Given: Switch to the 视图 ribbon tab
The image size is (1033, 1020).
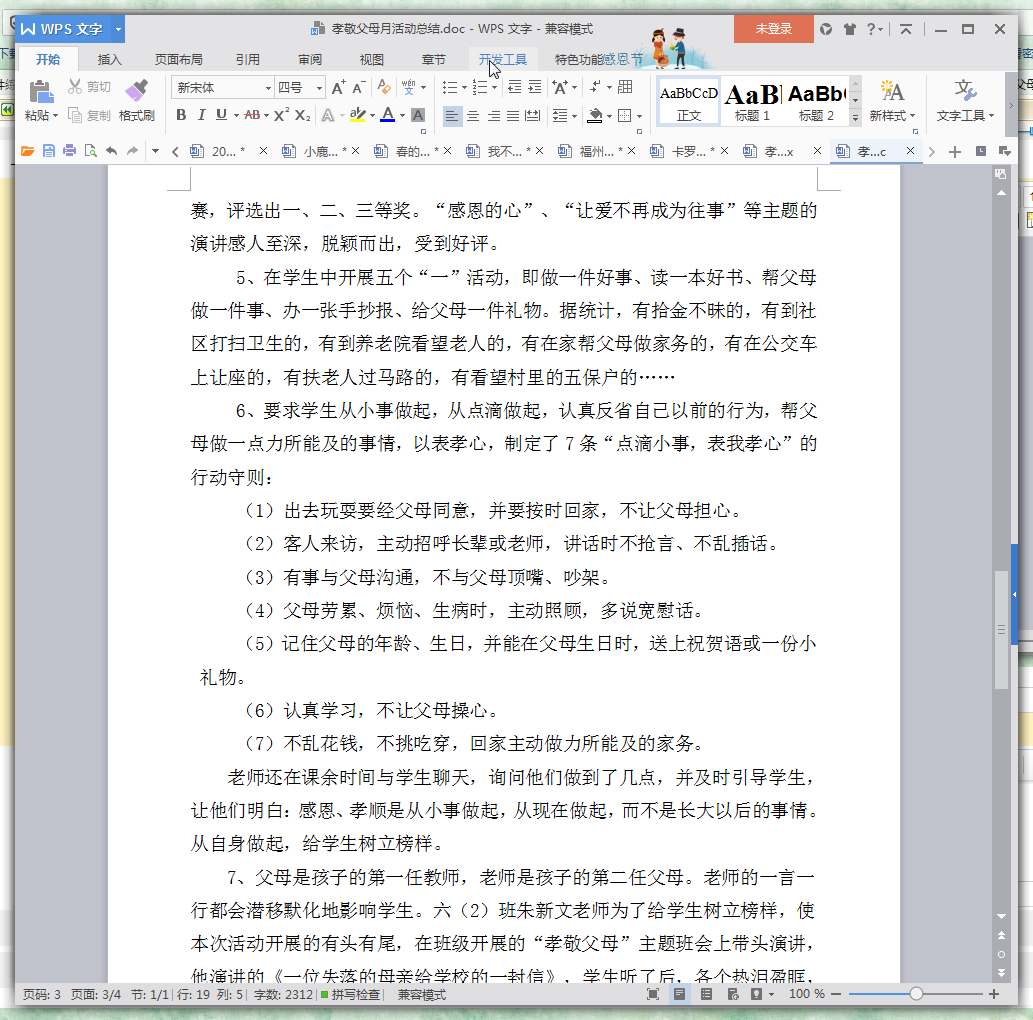Looking at the screenshot, I should (372, 59).
